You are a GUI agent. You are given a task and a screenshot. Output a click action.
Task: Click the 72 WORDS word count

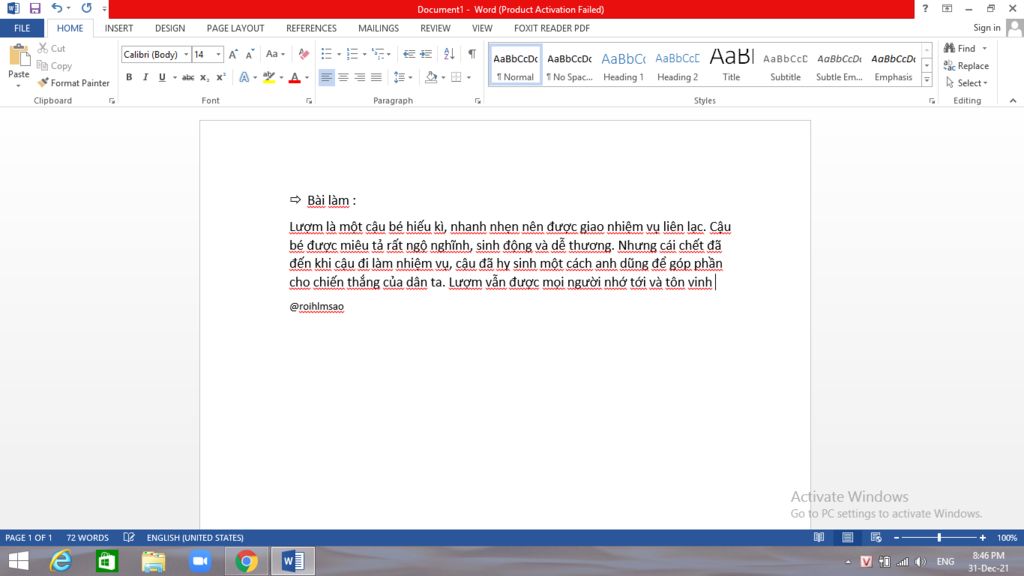(88, 537)
